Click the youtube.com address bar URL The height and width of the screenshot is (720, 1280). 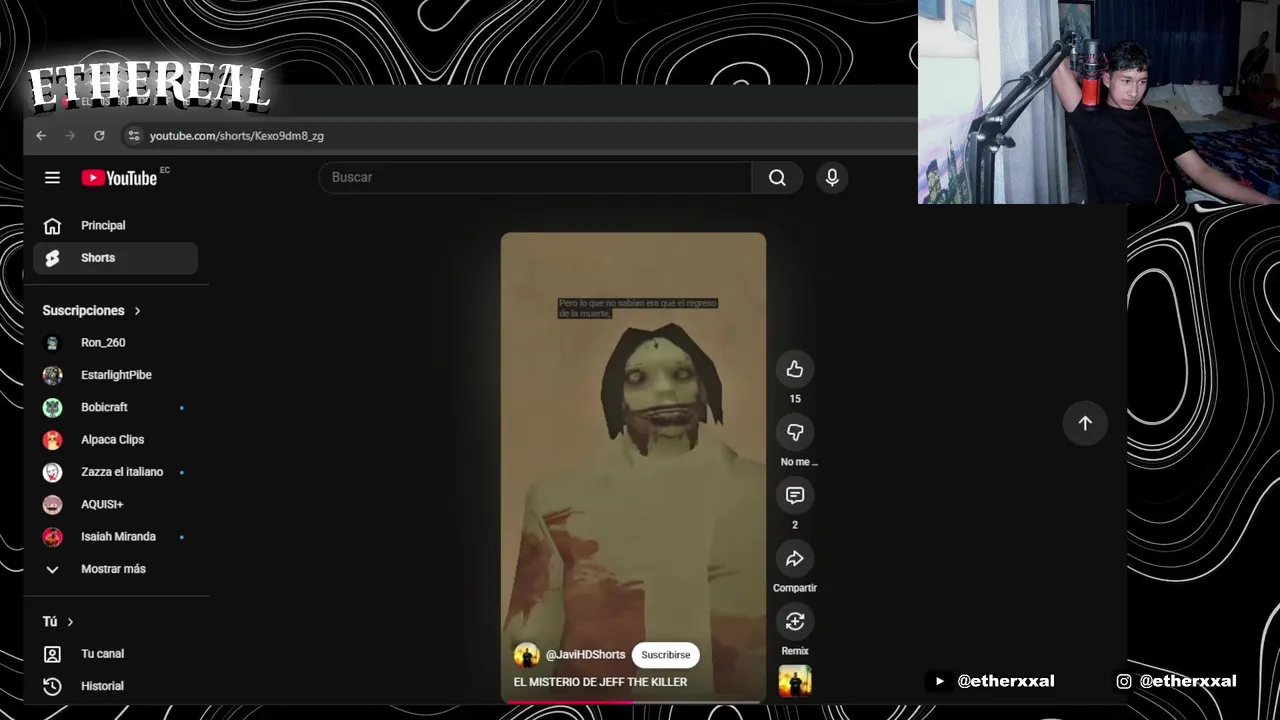[236, 136]
